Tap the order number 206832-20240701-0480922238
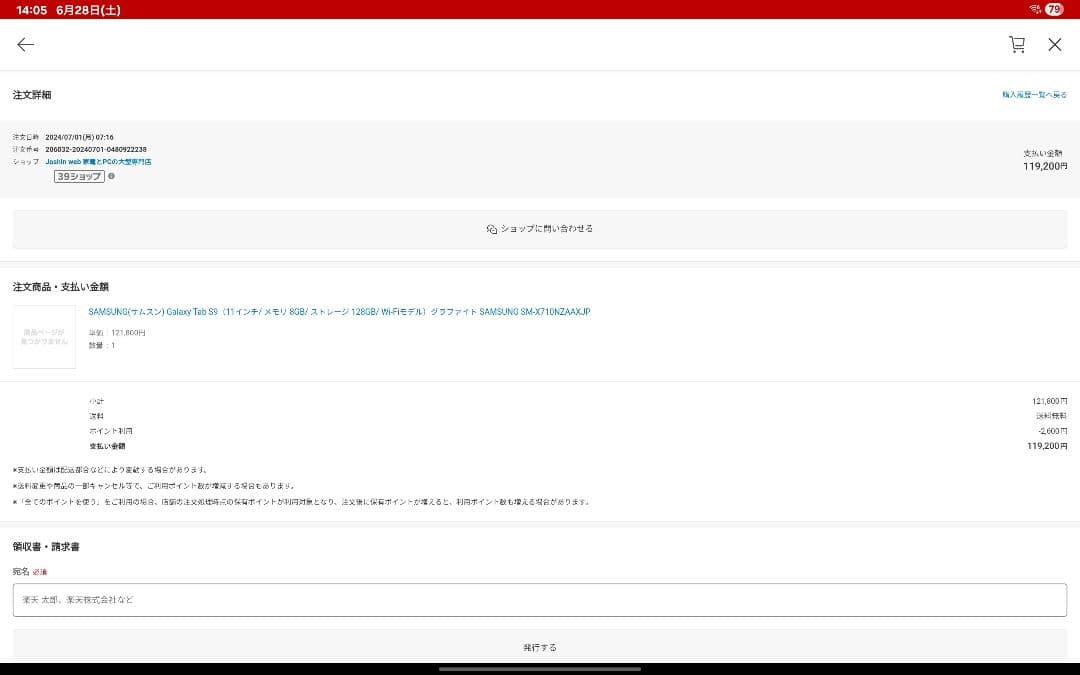Screen dimensions: 1080x675 tap(96, 149)
